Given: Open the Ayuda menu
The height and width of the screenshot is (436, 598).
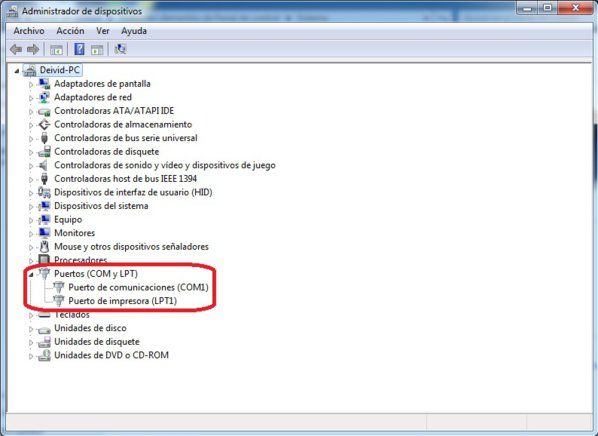Looking at the screenshot, I should tap(134, 31).
